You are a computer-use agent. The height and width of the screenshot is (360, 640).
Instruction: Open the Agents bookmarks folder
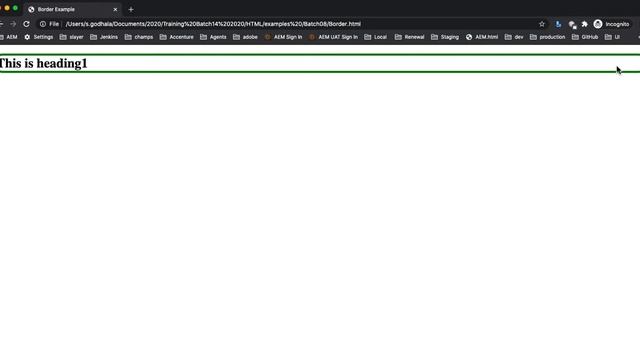point(213,37)
